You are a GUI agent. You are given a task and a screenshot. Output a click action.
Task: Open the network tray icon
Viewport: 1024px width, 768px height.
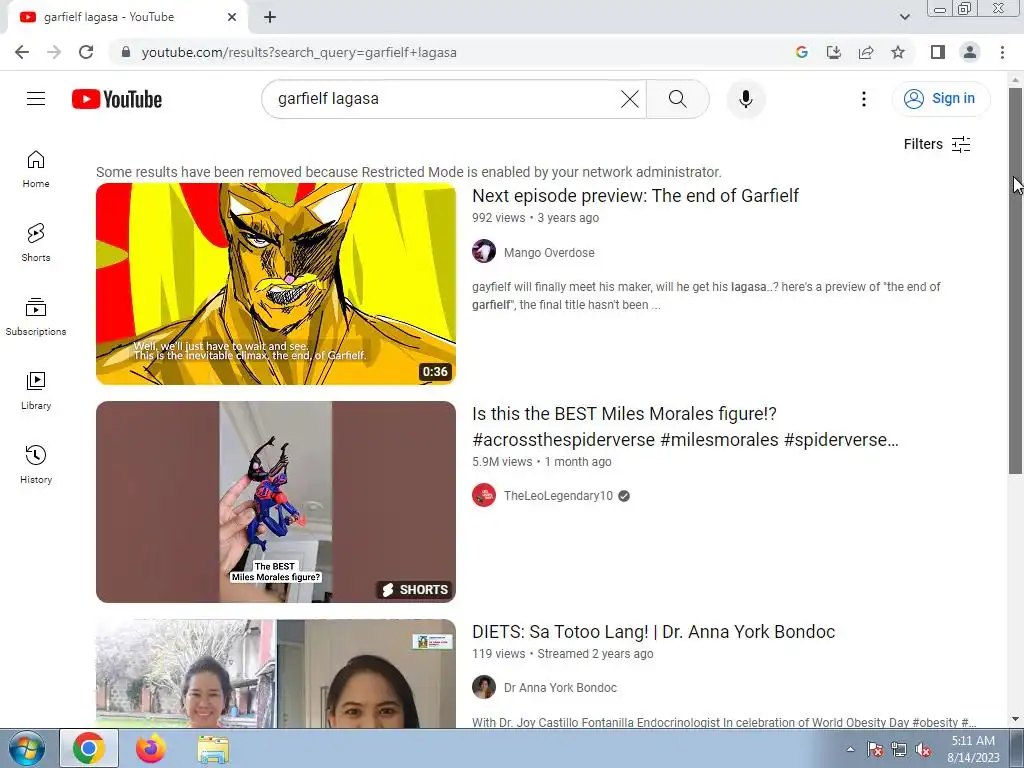[899, 750]
